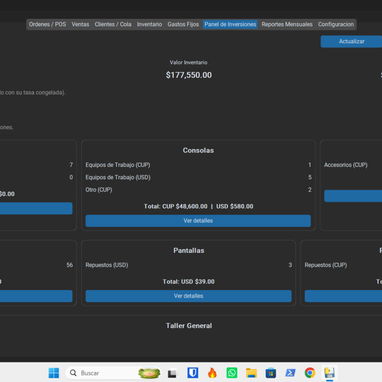Click the Repuestos (CUP) label

(326, 265)
